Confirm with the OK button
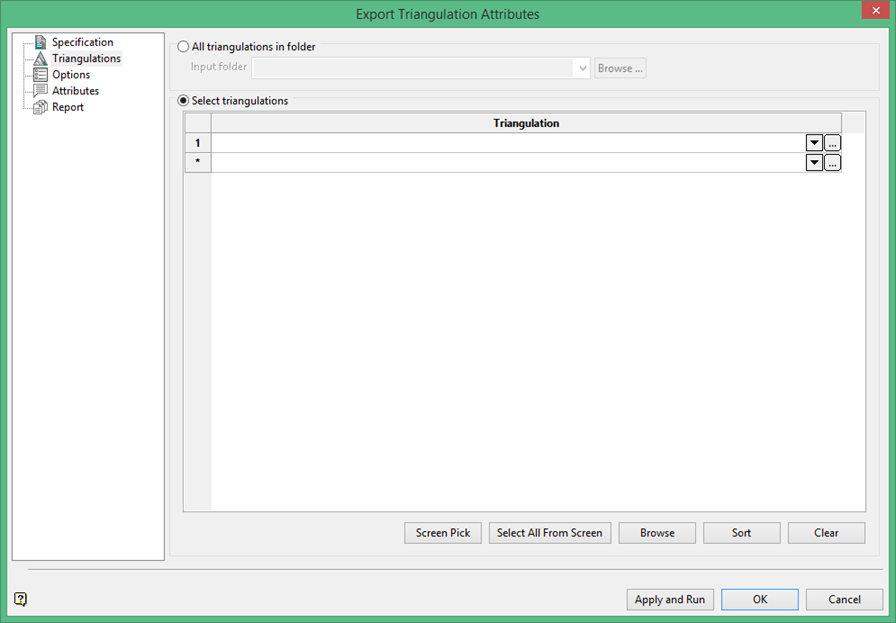 760,600
